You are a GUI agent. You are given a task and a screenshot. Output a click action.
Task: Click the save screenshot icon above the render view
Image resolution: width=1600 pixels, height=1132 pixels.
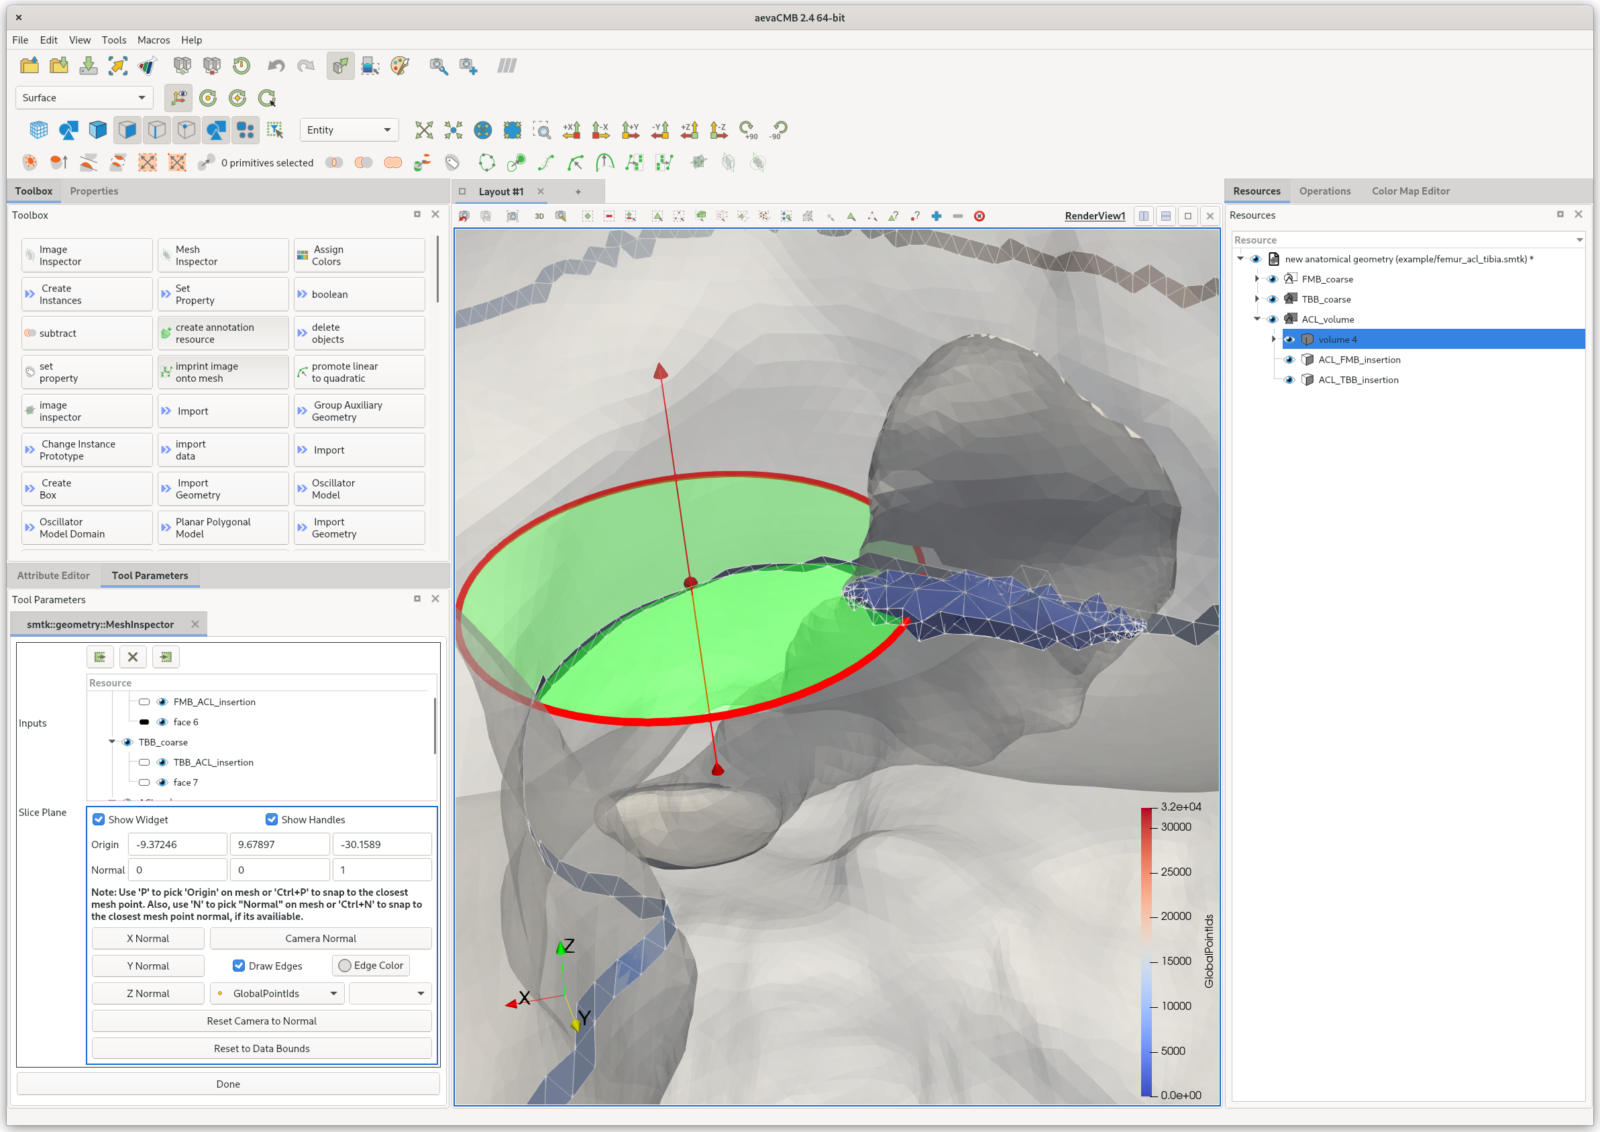click(x=513, y=216)
